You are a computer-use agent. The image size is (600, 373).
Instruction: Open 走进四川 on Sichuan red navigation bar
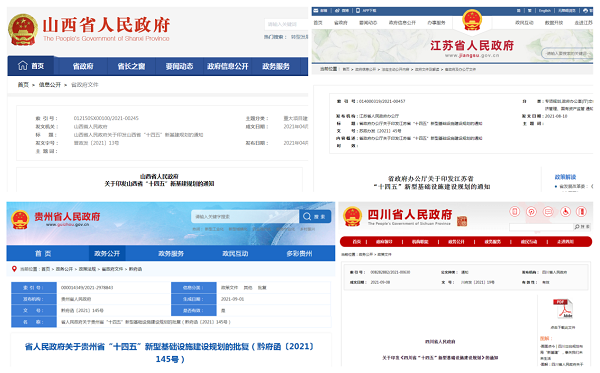pos(565,242)
